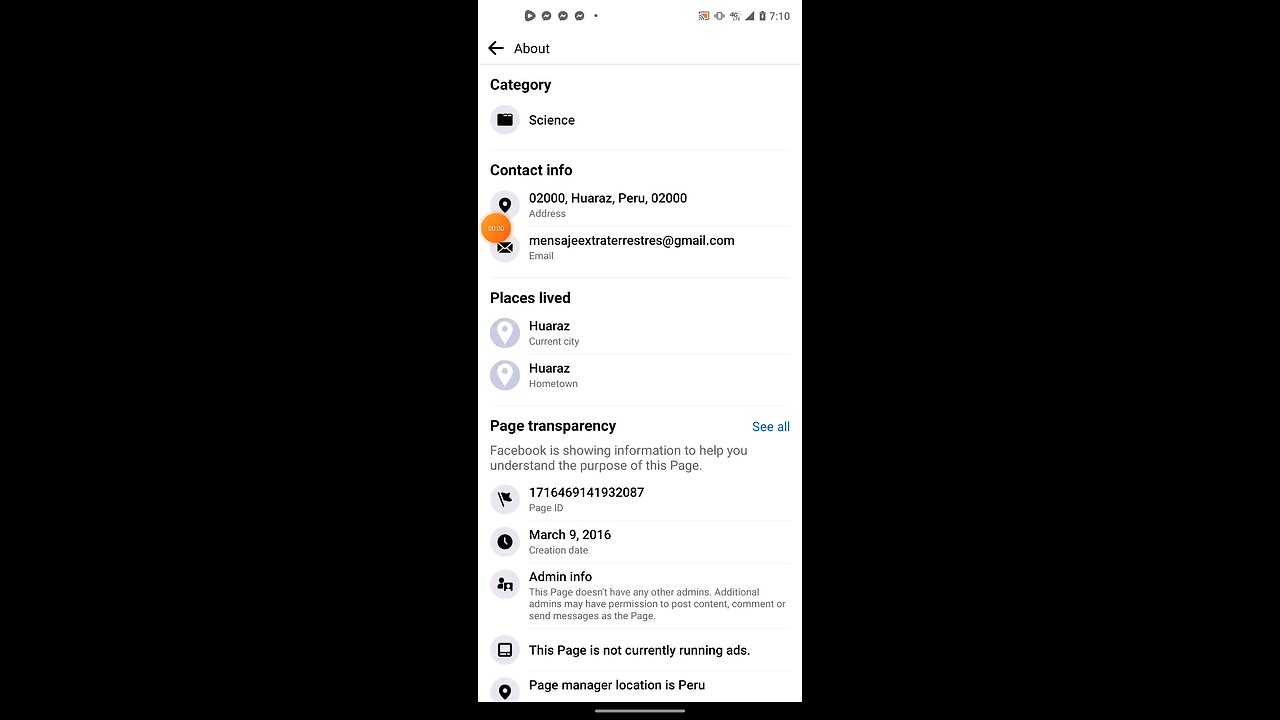Tap the mensajeextraterrestres@gmail.com email address
The height and width of the screenshot is (720, 1280).
tap(632, 240)
